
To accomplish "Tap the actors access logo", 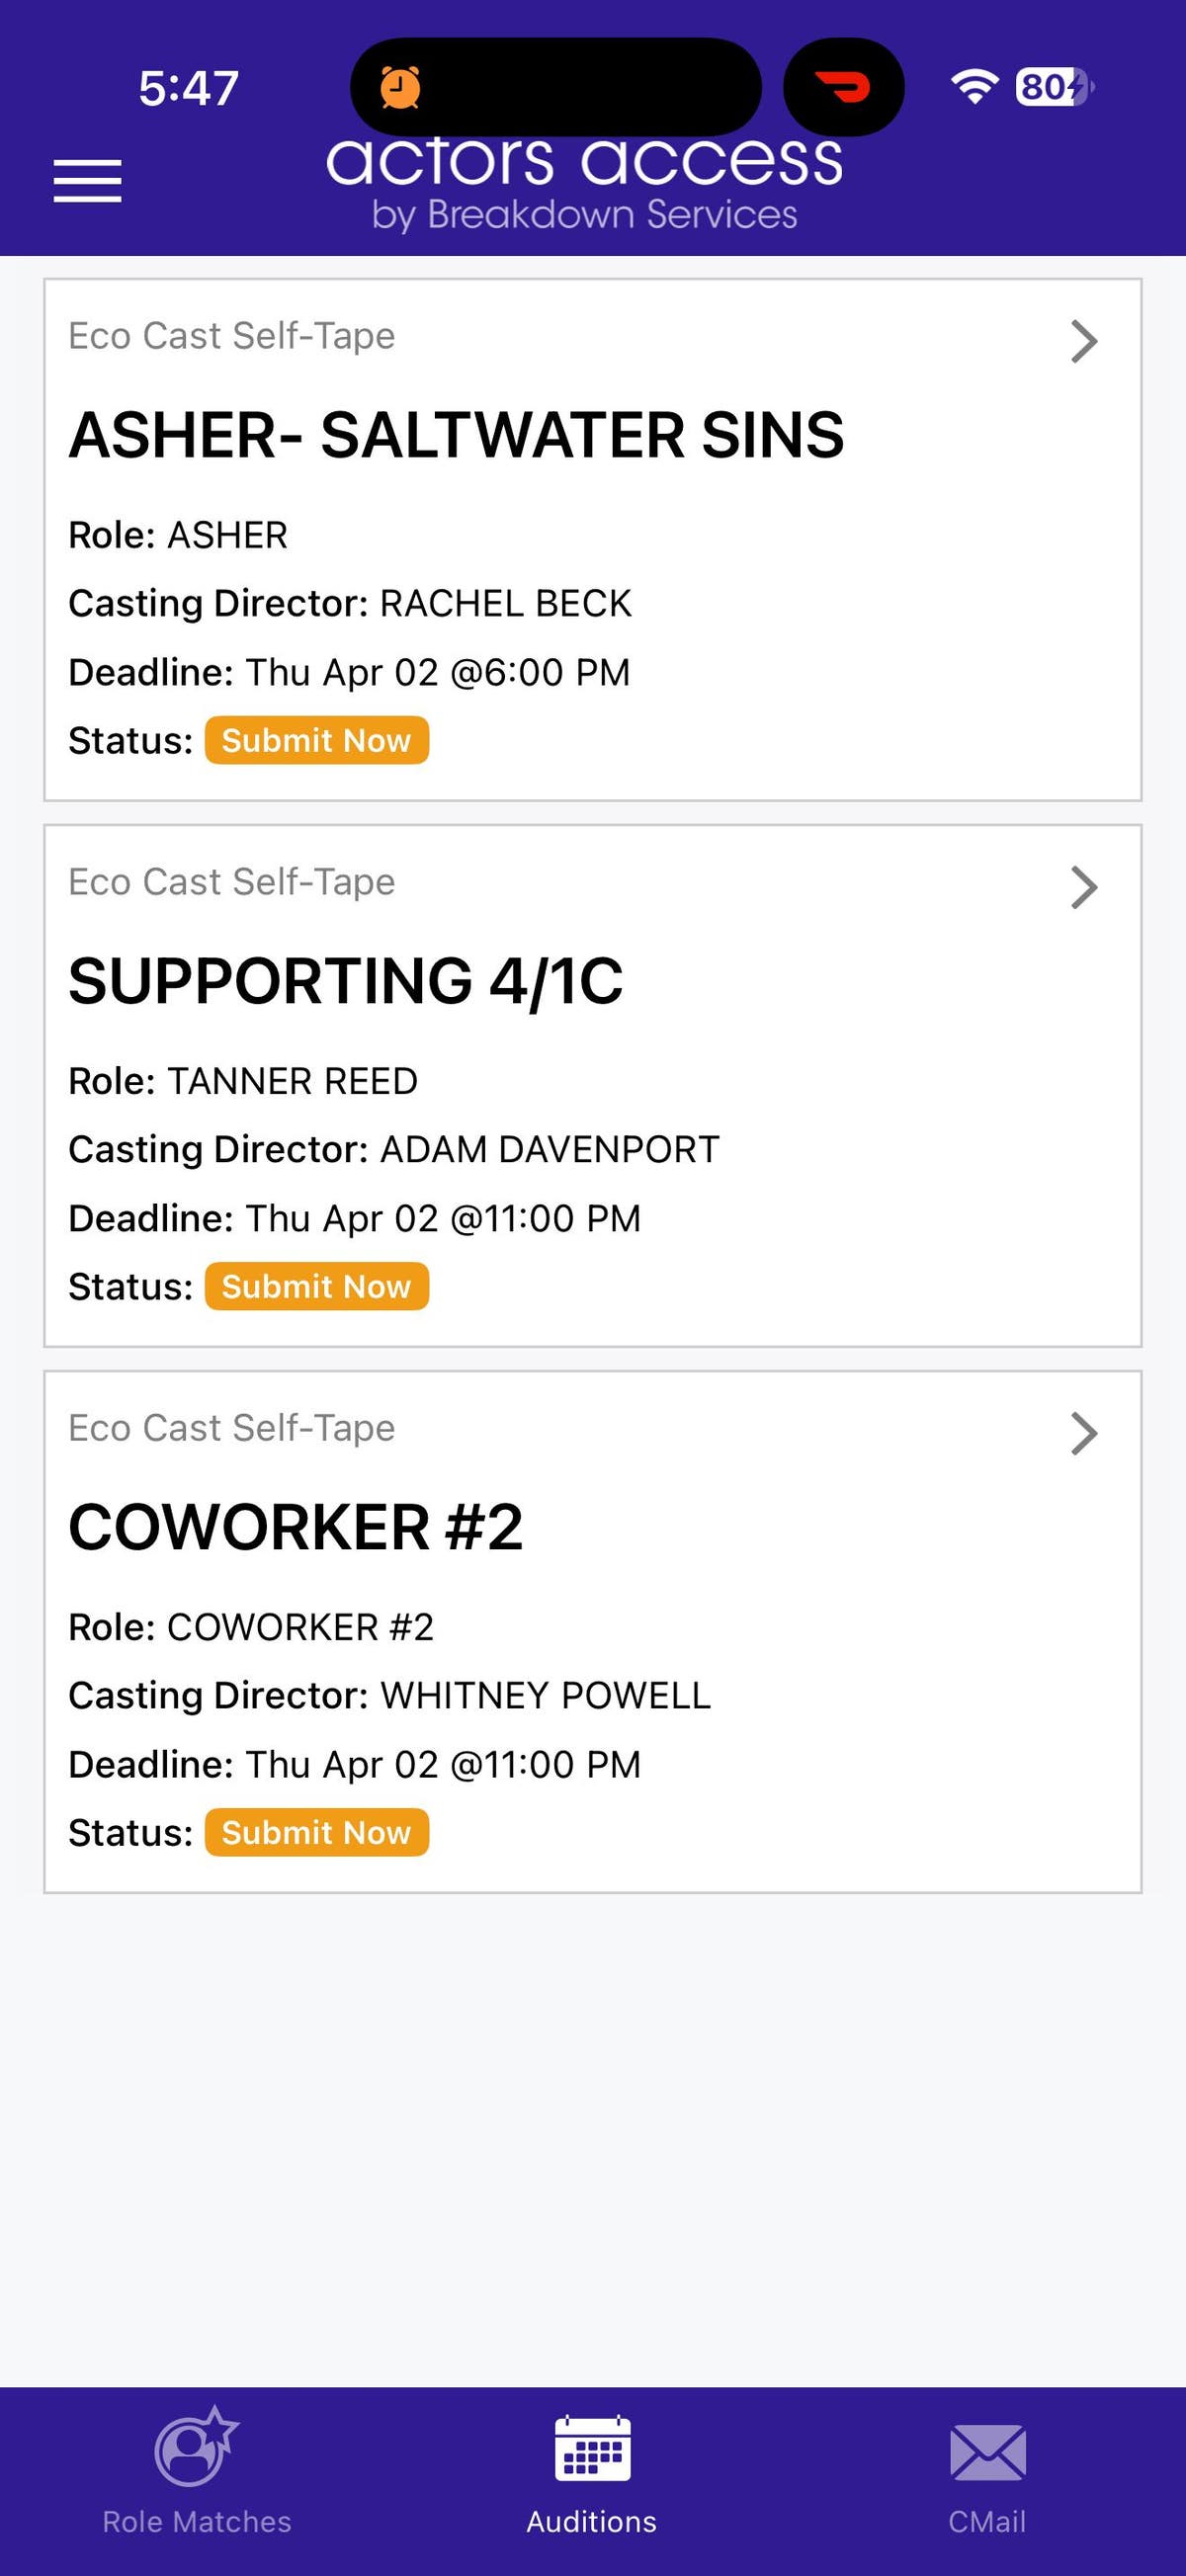I will 585,185.
